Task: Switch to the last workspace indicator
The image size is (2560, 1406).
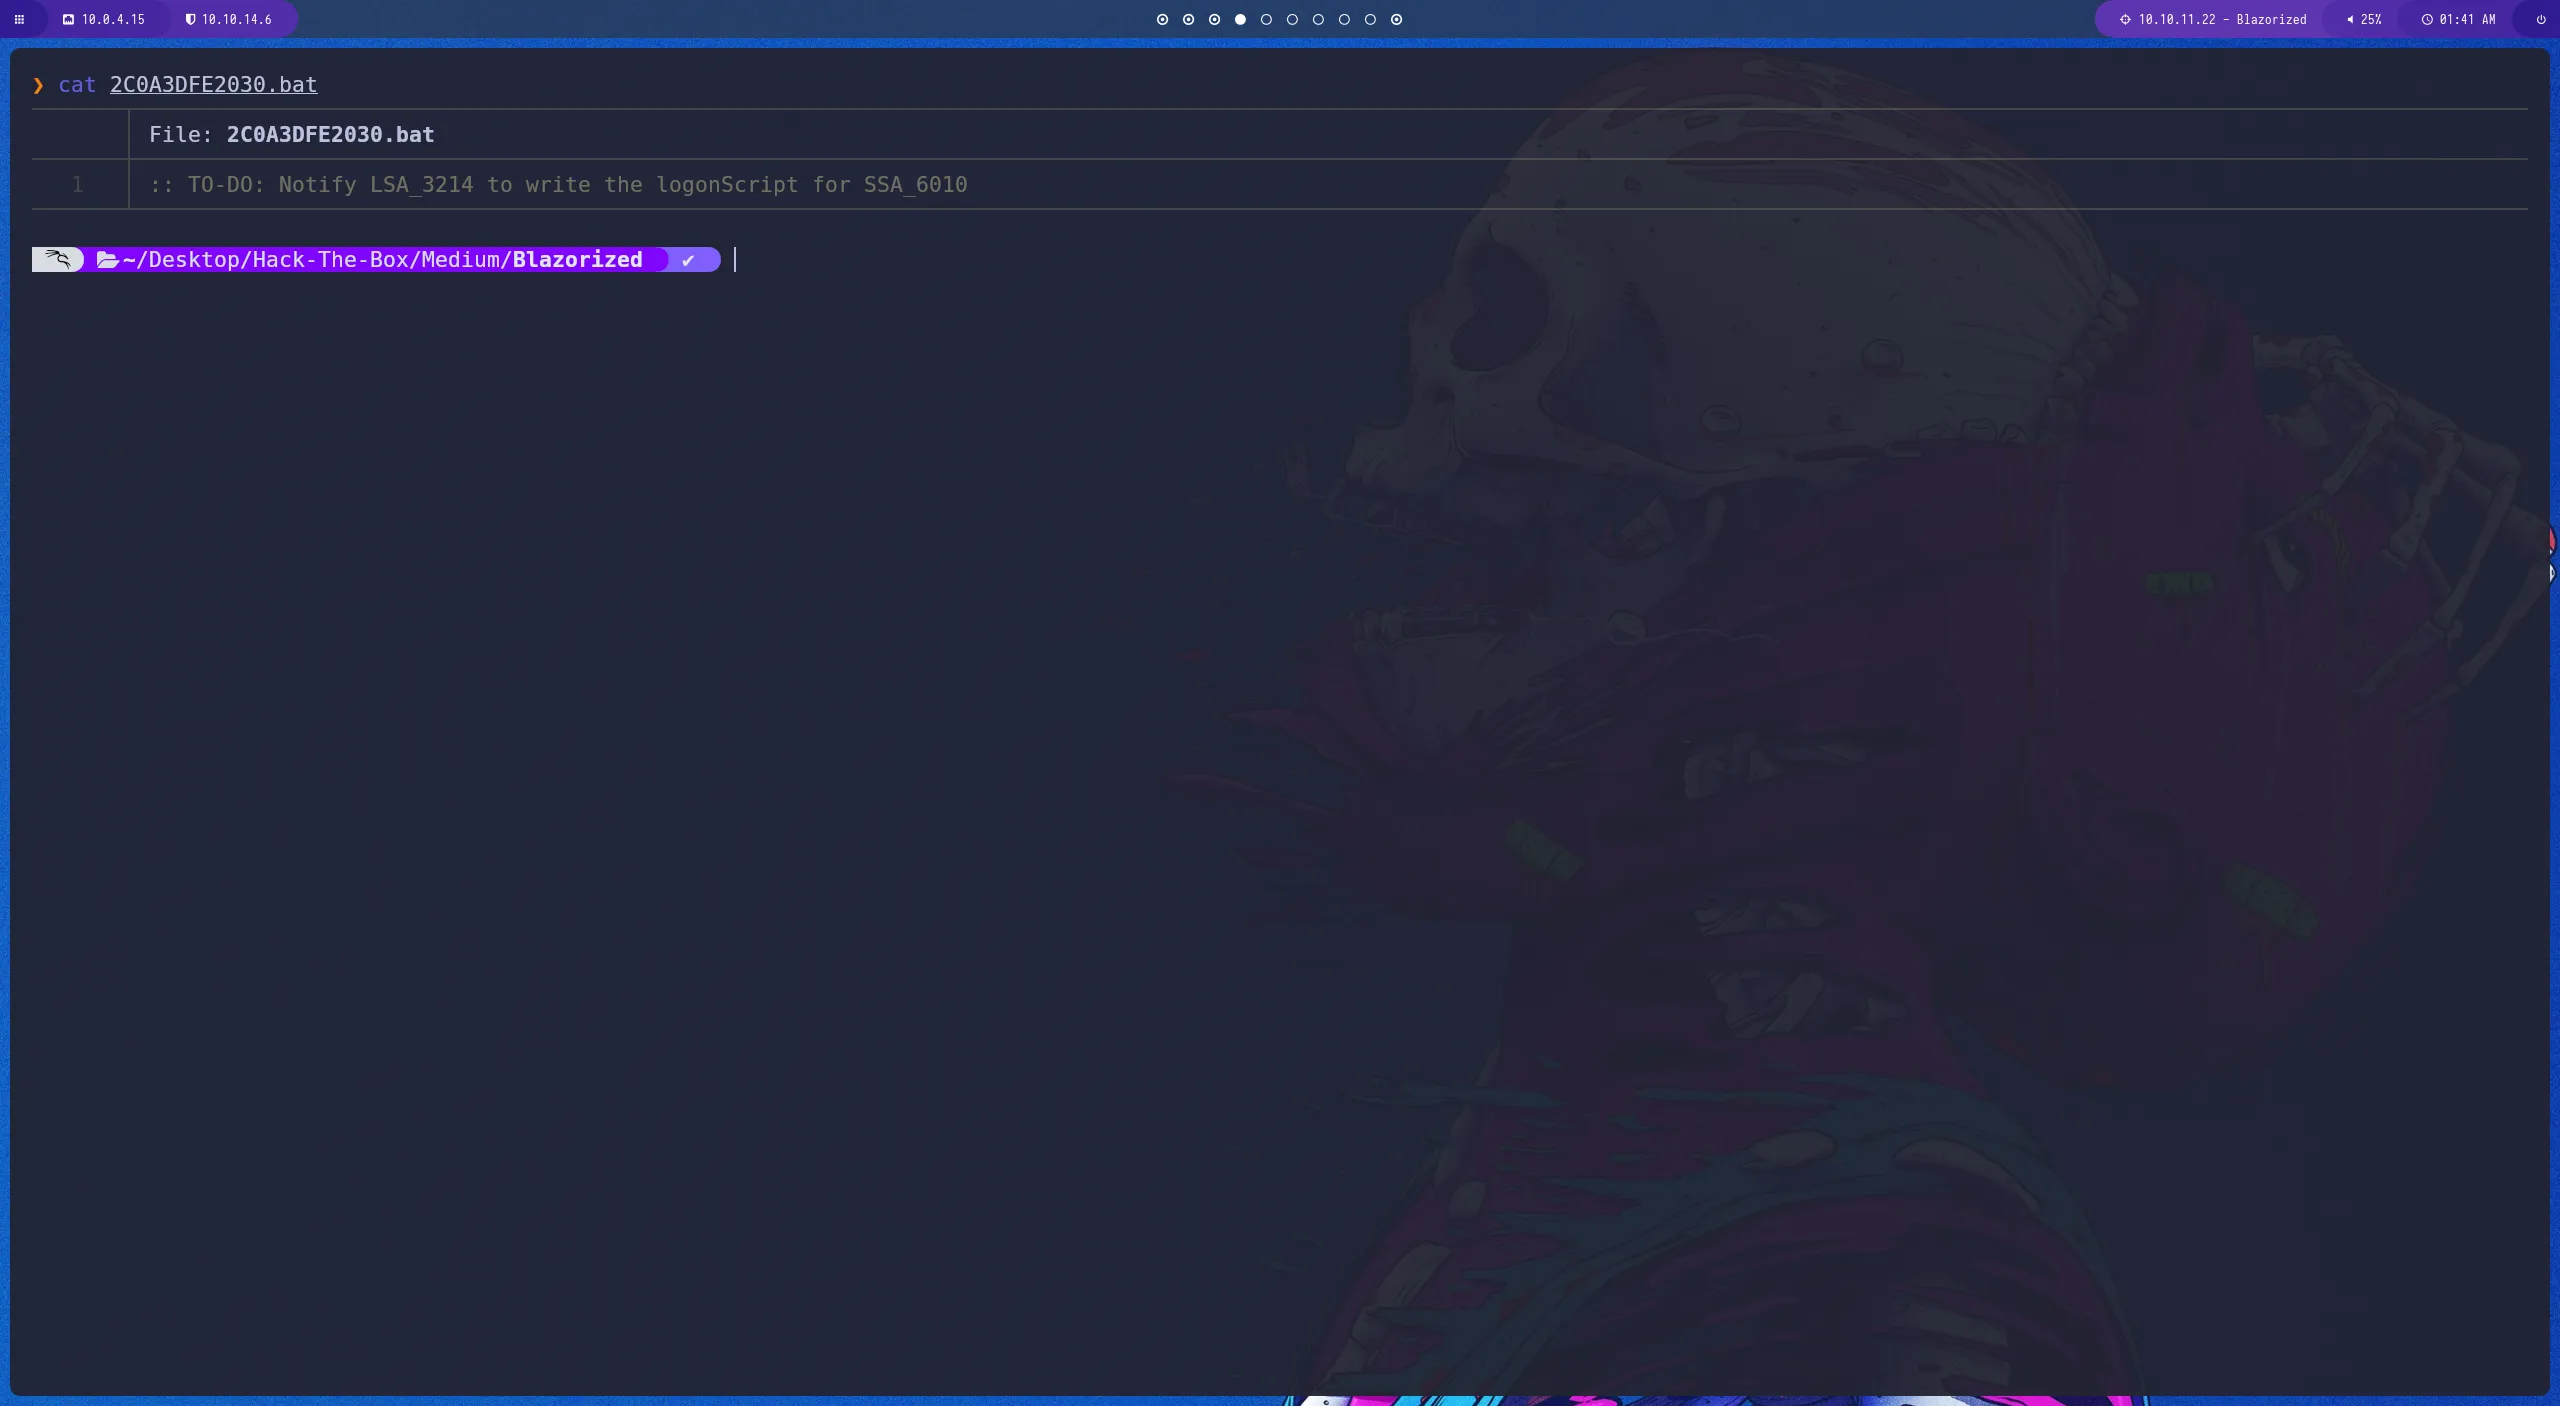Action: tap(1396, 19)
